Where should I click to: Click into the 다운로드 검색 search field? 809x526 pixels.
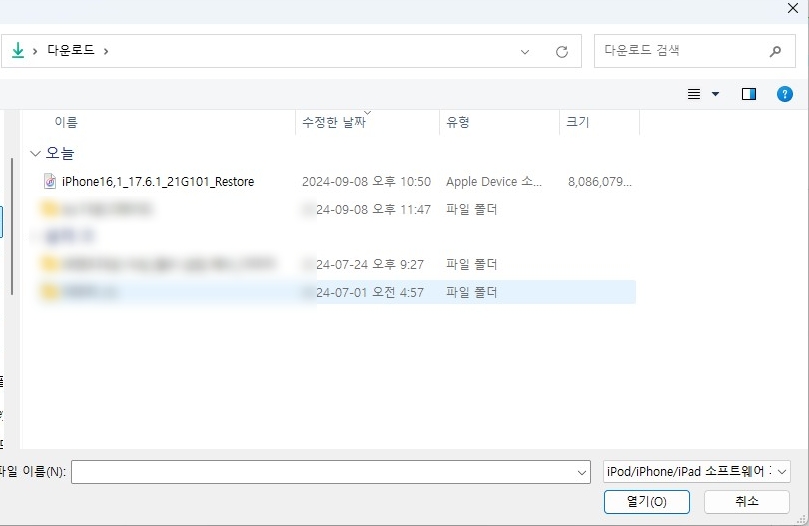coord(680,51)
